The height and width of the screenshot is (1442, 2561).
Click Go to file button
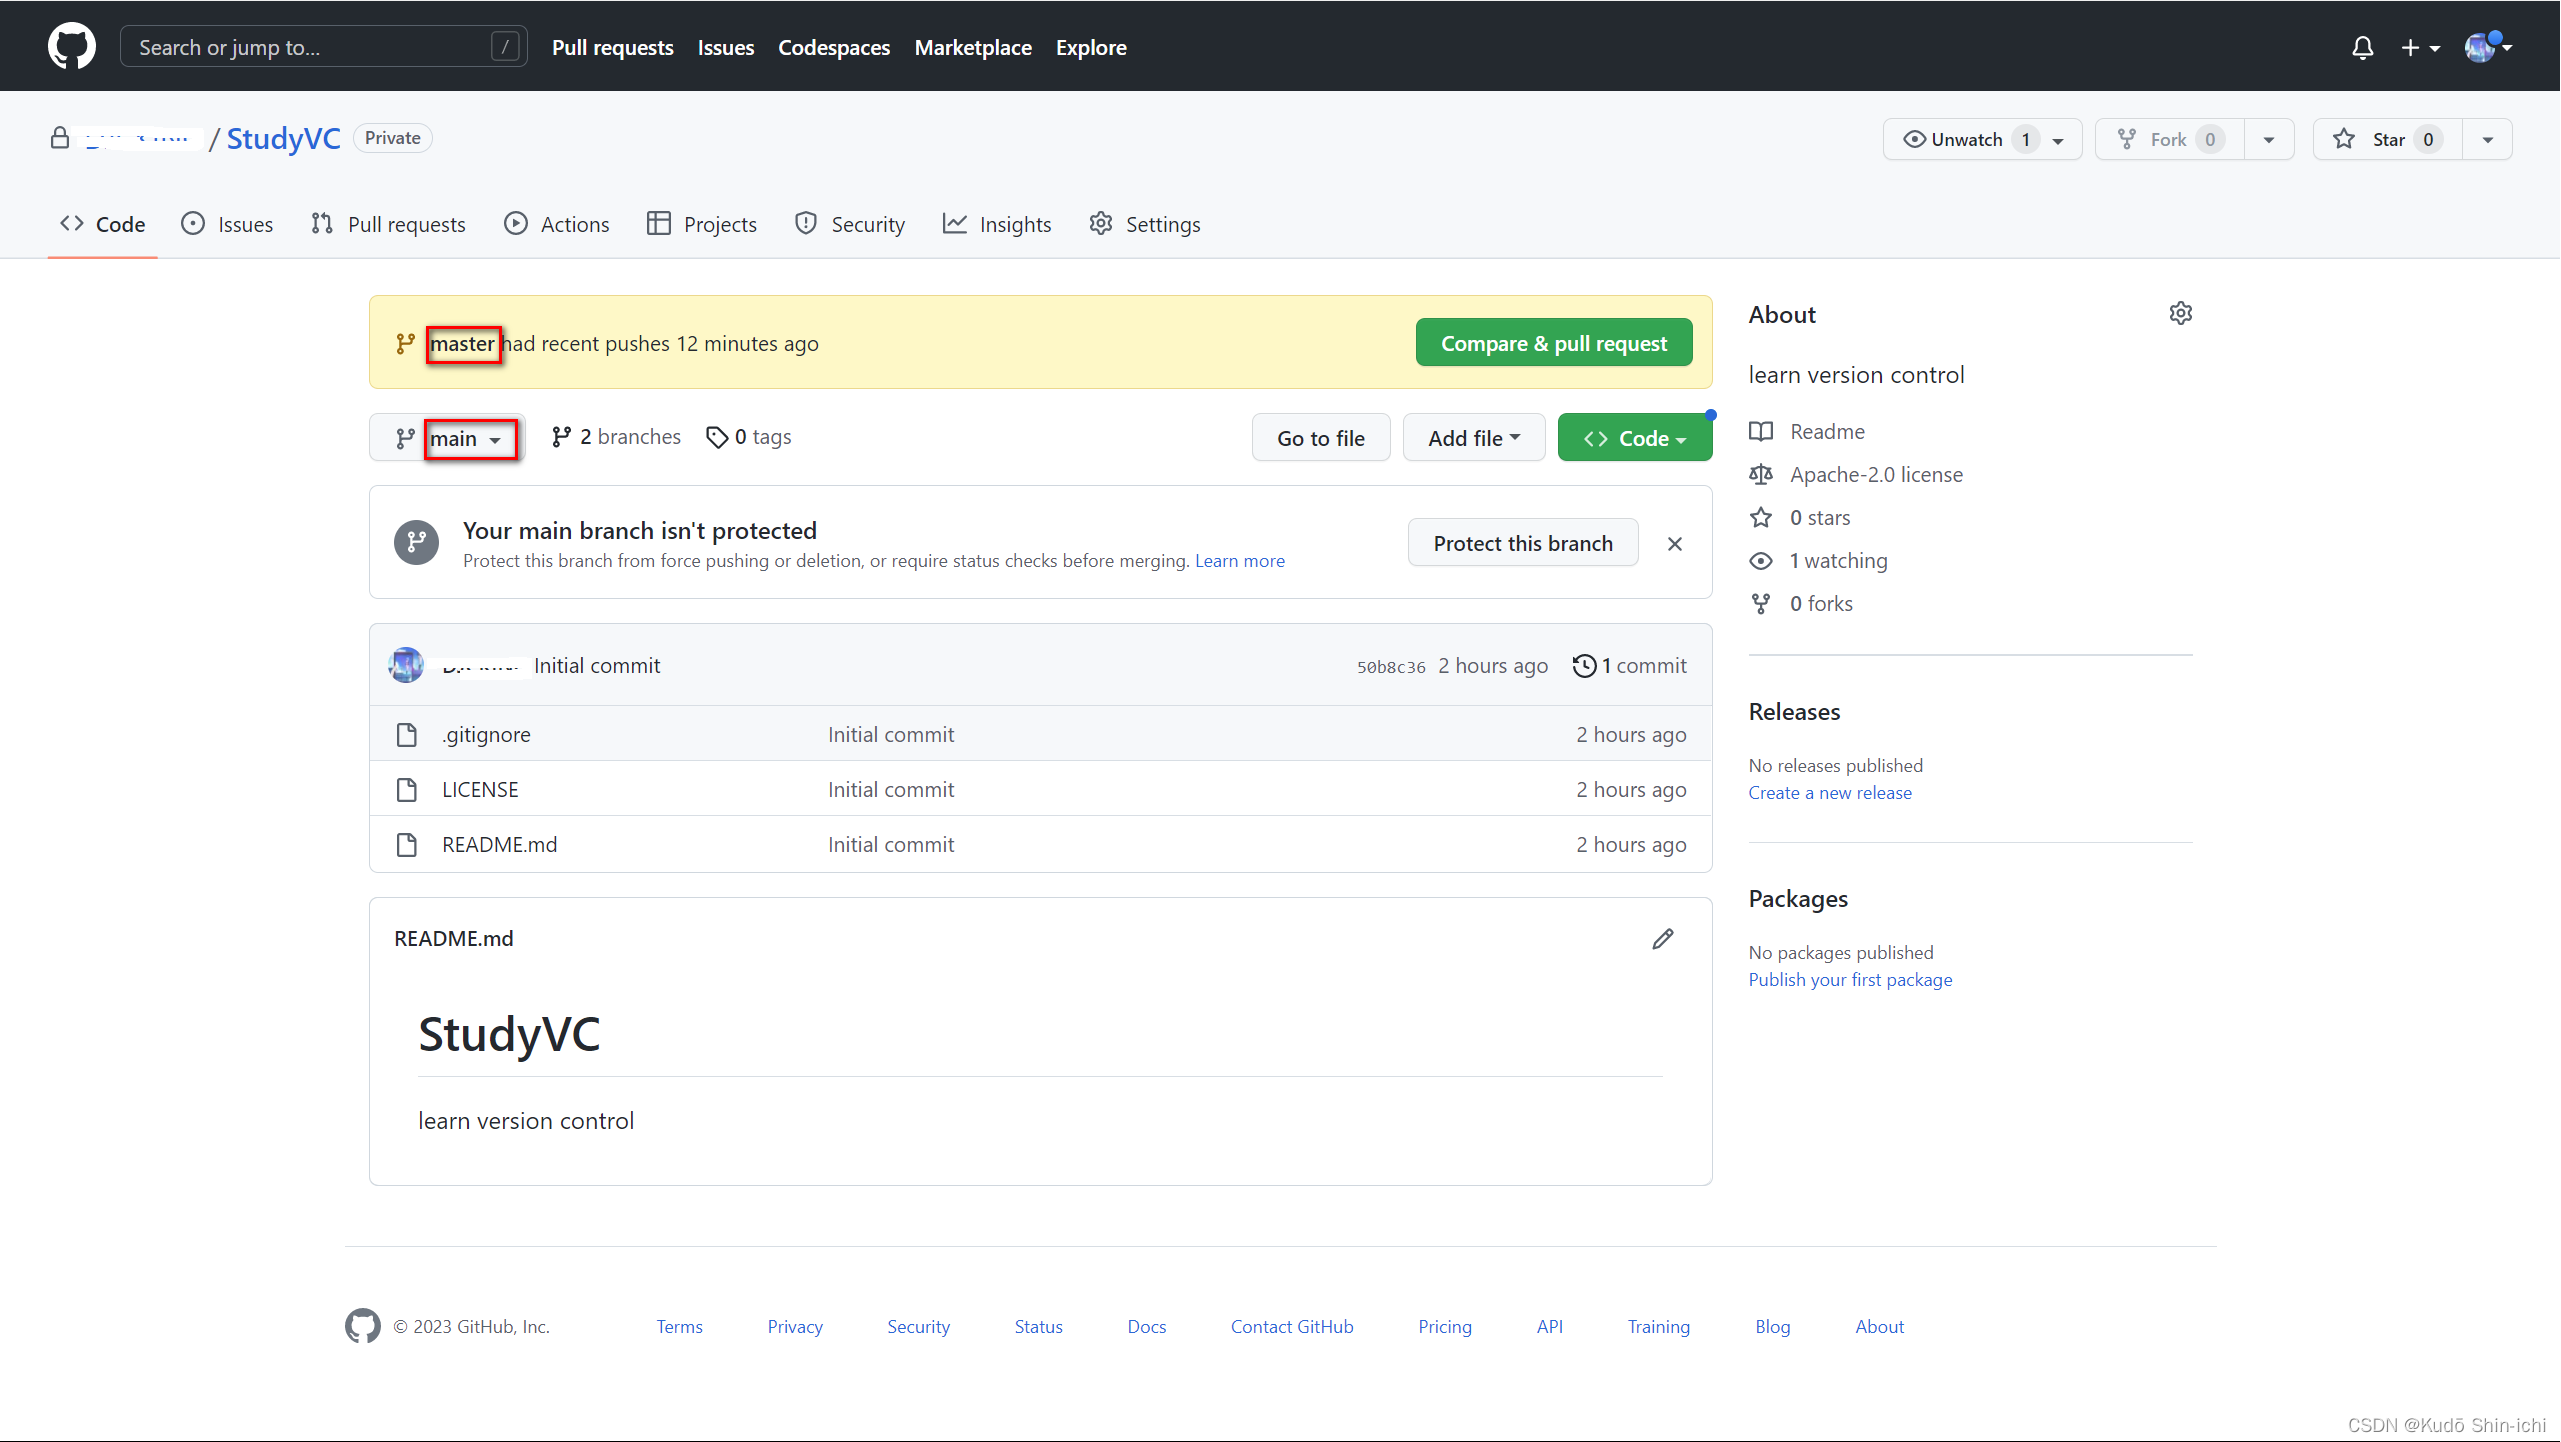(x=1320, y=438)
